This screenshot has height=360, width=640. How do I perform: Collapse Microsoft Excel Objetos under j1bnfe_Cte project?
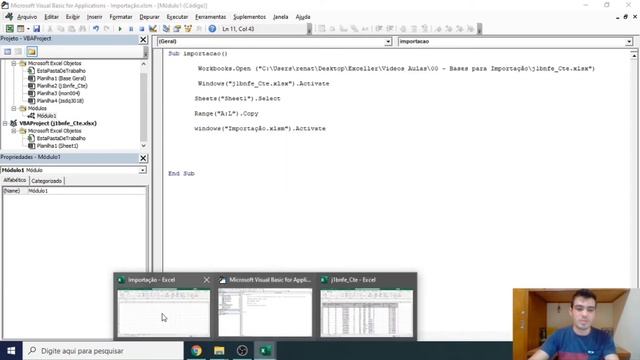pos(13,131)
